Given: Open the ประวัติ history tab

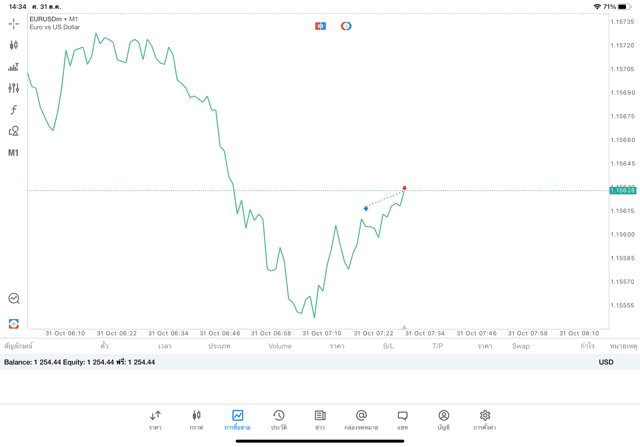Looking at the screenshot, I should (x=278, y=420).
